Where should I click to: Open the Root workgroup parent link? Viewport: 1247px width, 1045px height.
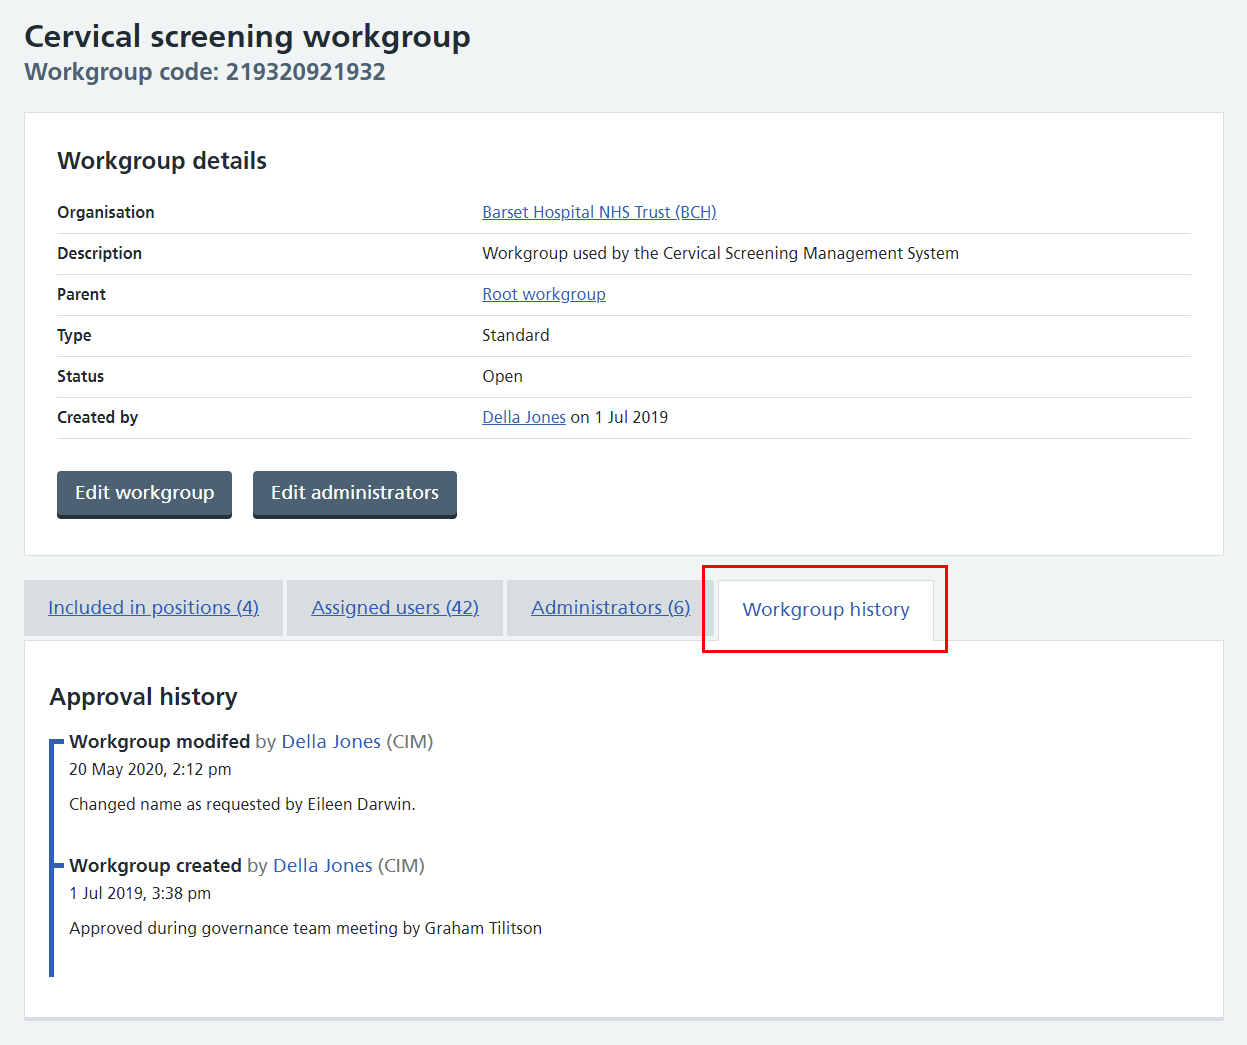[x=544, y=294]
